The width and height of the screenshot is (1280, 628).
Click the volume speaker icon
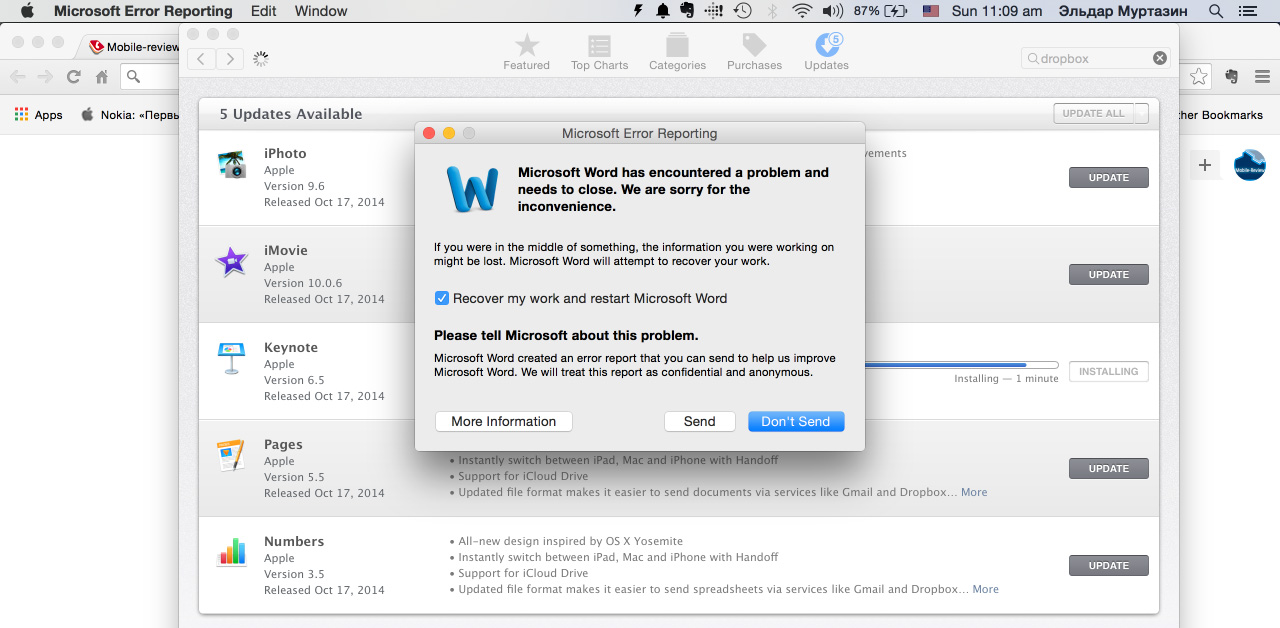(x=832, y=11)
